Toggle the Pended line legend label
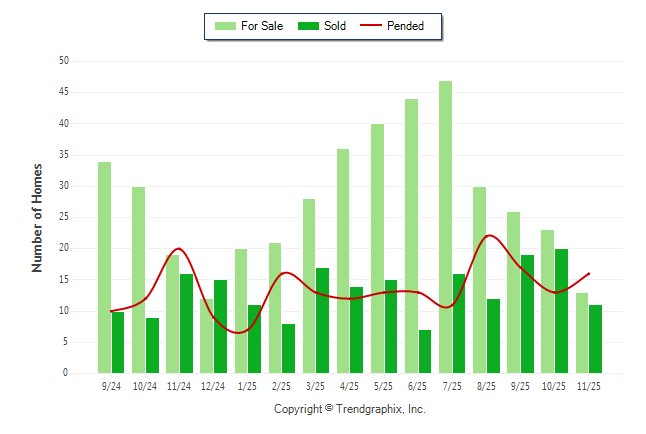The width and height of the screenshot is (646, 434). (405, 26)
